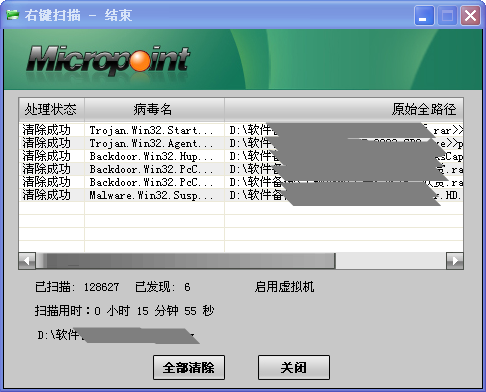Select the Trojan.Win32.Agent row

coord(241,143)
